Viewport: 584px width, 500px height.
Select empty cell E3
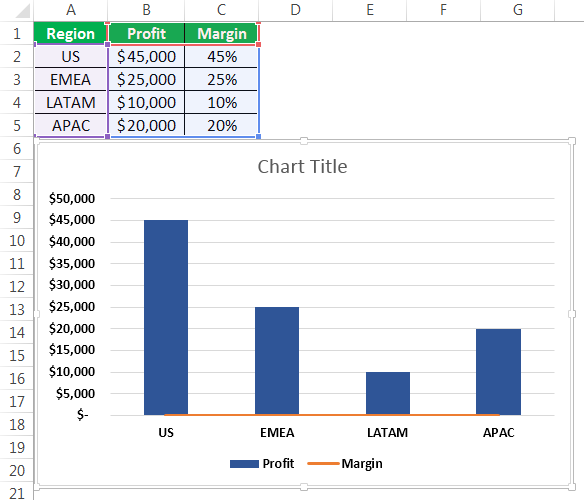pos(370,79)
